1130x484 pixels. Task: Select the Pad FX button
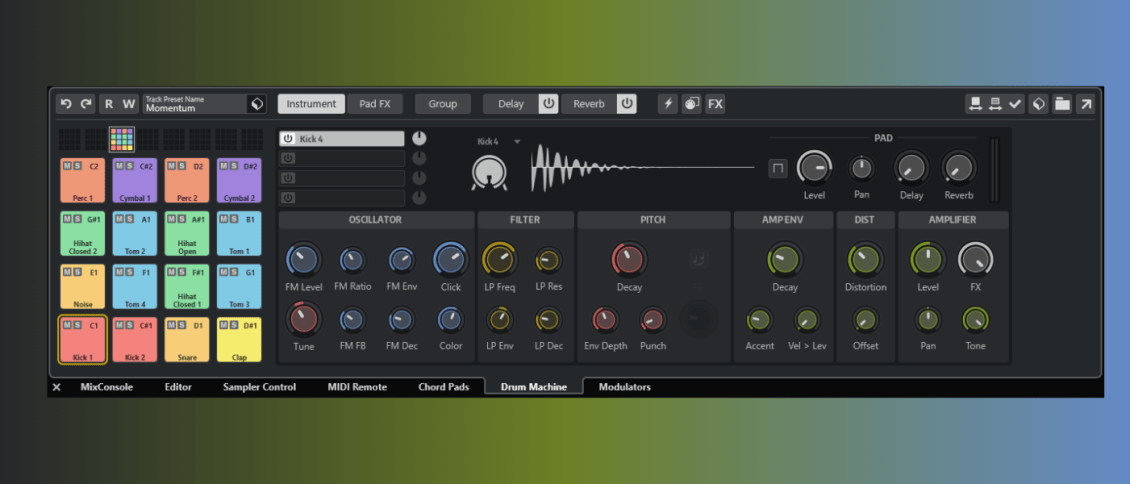(x=376, y=104)
